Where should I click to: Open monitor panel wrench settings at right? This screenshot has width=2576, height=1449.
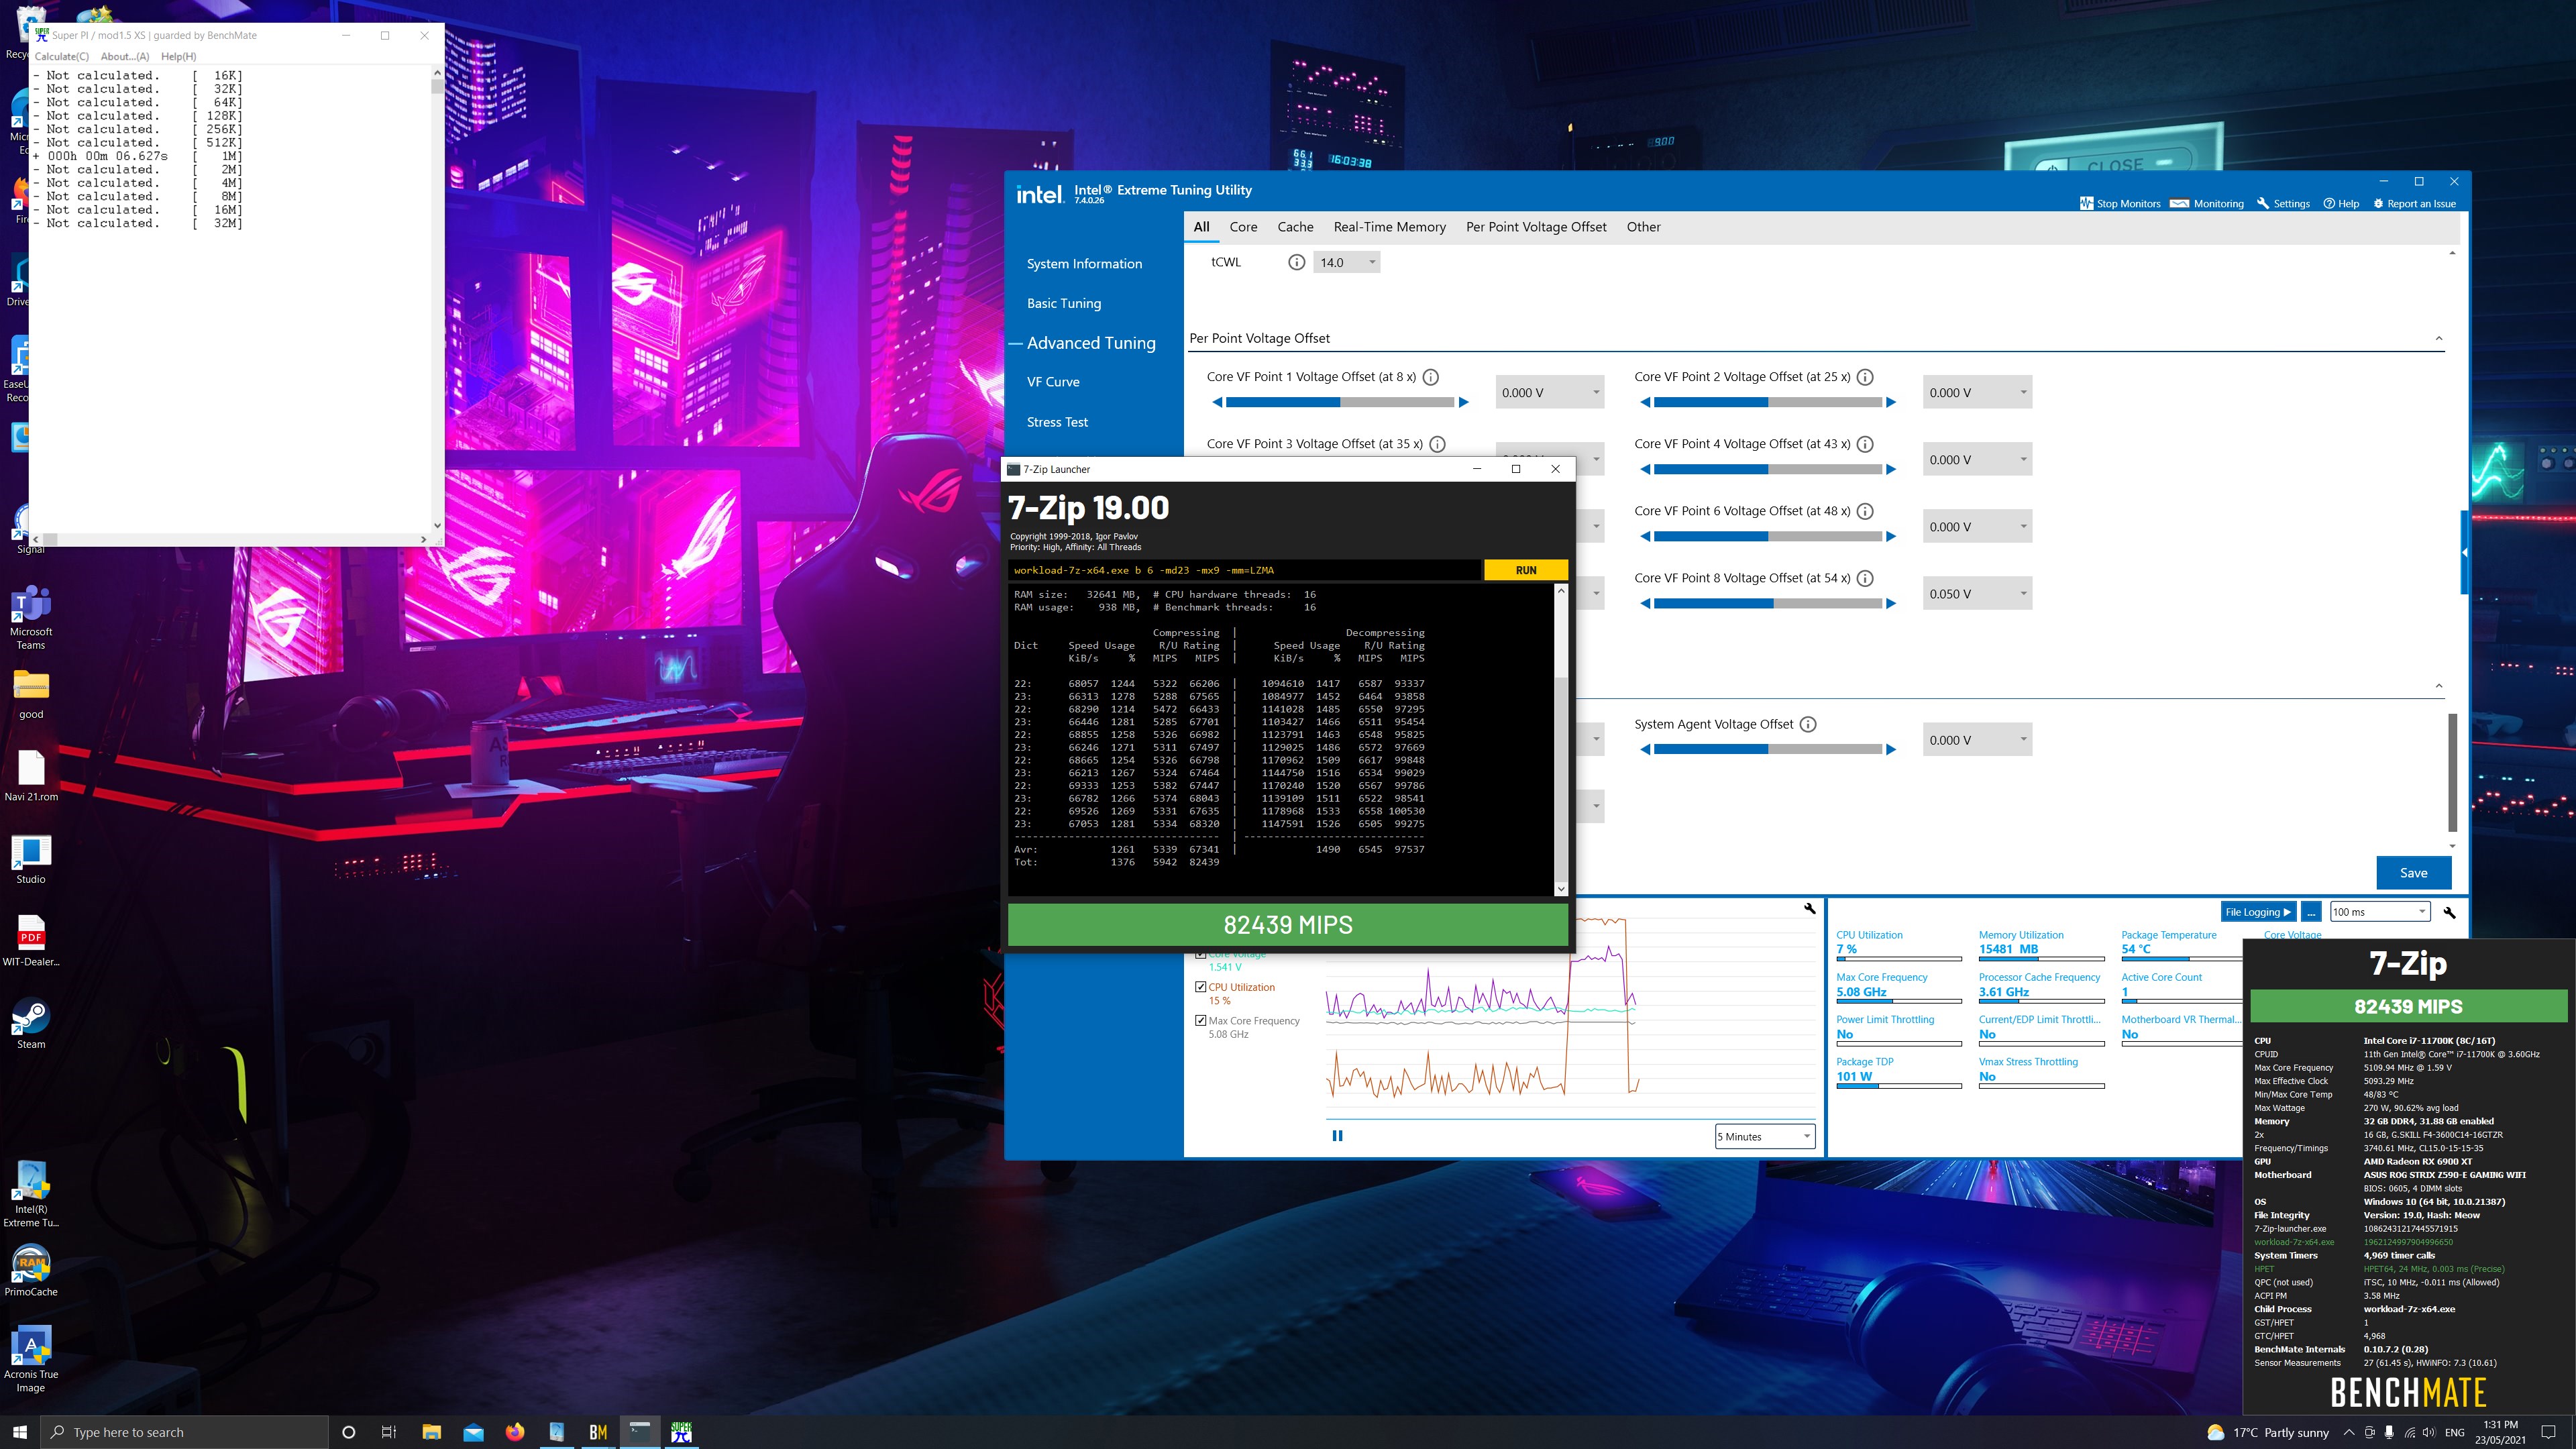pyautogui.click(x=2449, y=912)
